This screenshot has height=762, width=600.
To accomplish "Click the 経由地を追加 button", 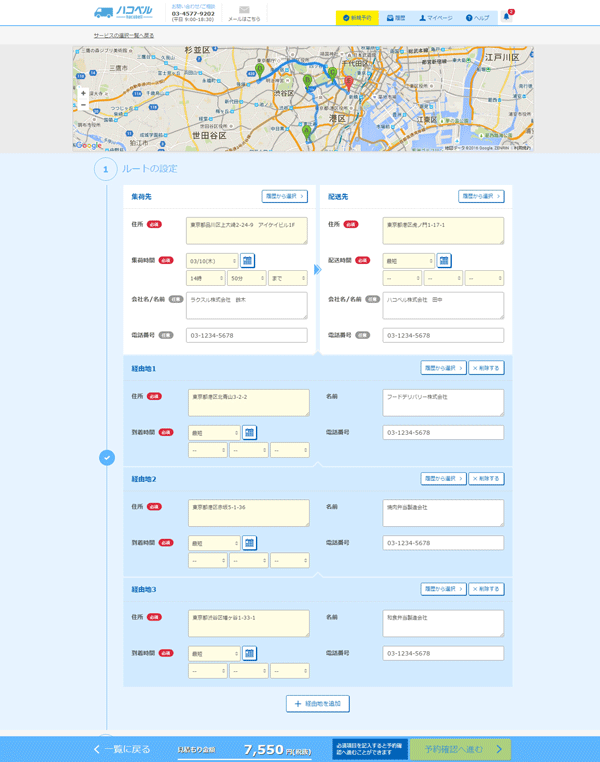I will point(317,704).
